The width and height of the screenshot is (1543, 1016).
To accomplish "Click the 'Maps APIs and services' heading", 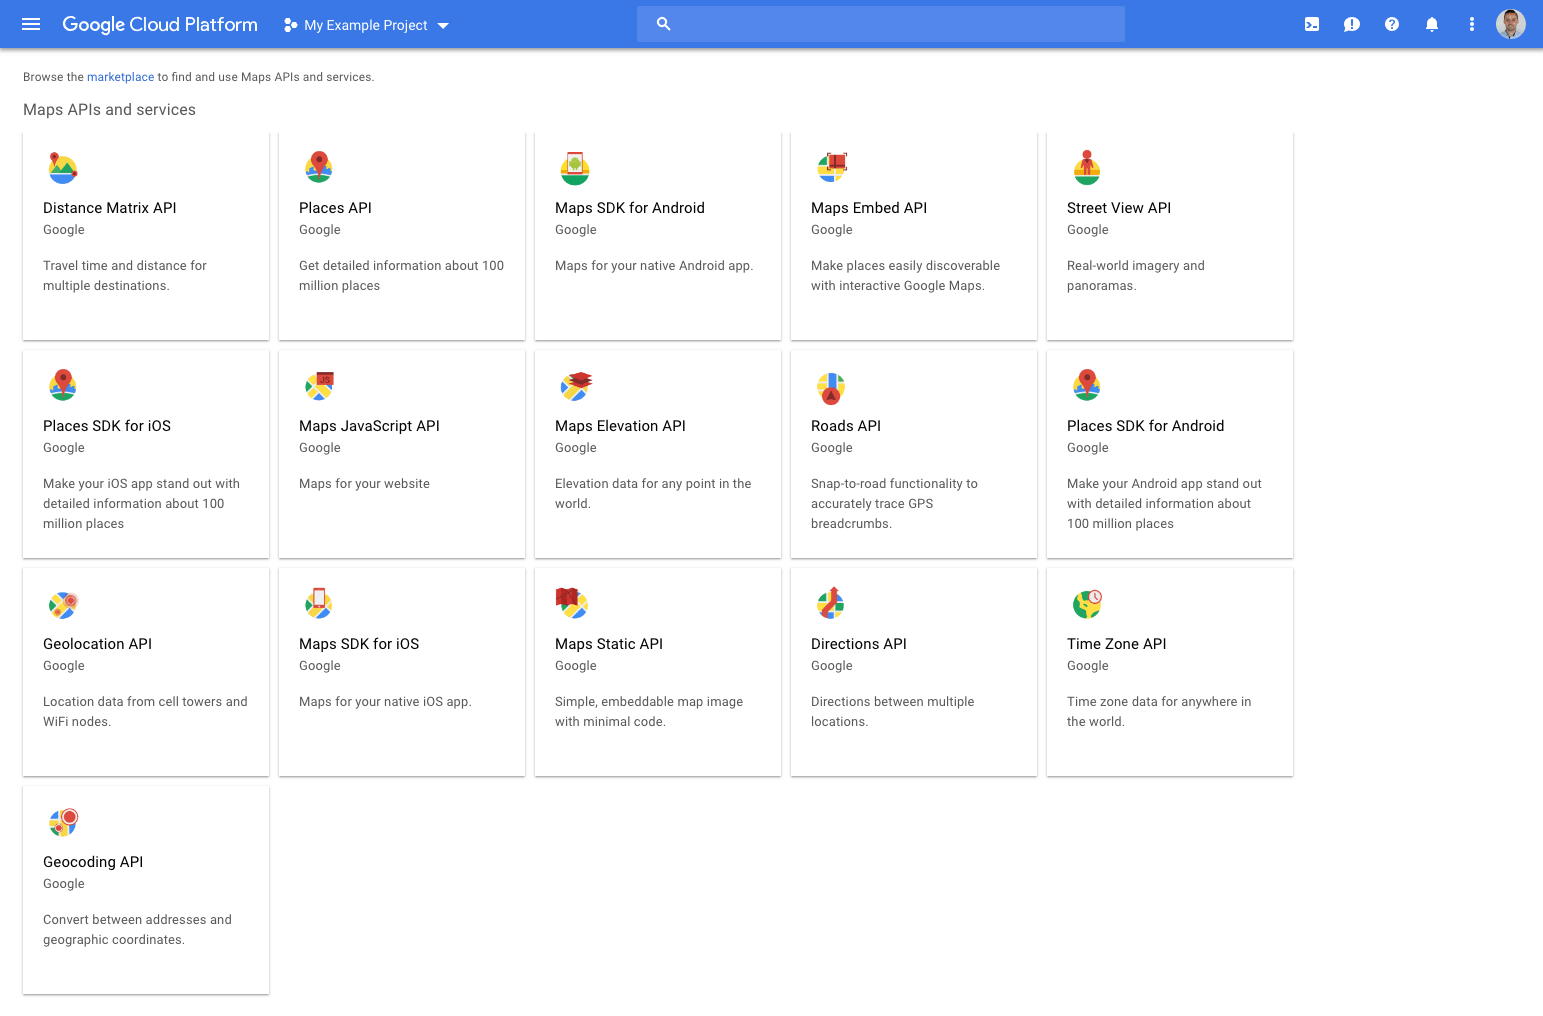I will point(109,110).
